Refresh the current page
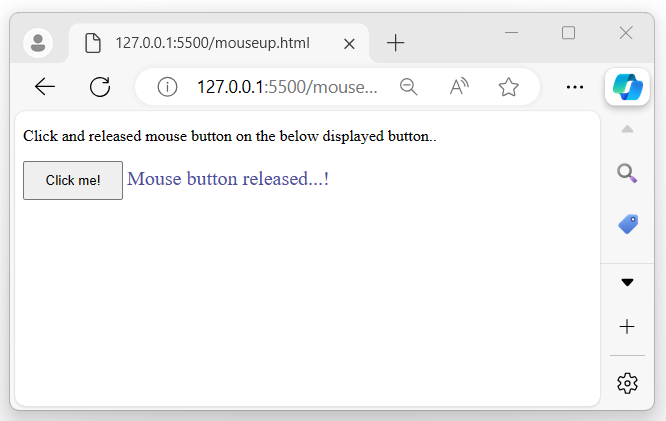 (x=100, y=87)
